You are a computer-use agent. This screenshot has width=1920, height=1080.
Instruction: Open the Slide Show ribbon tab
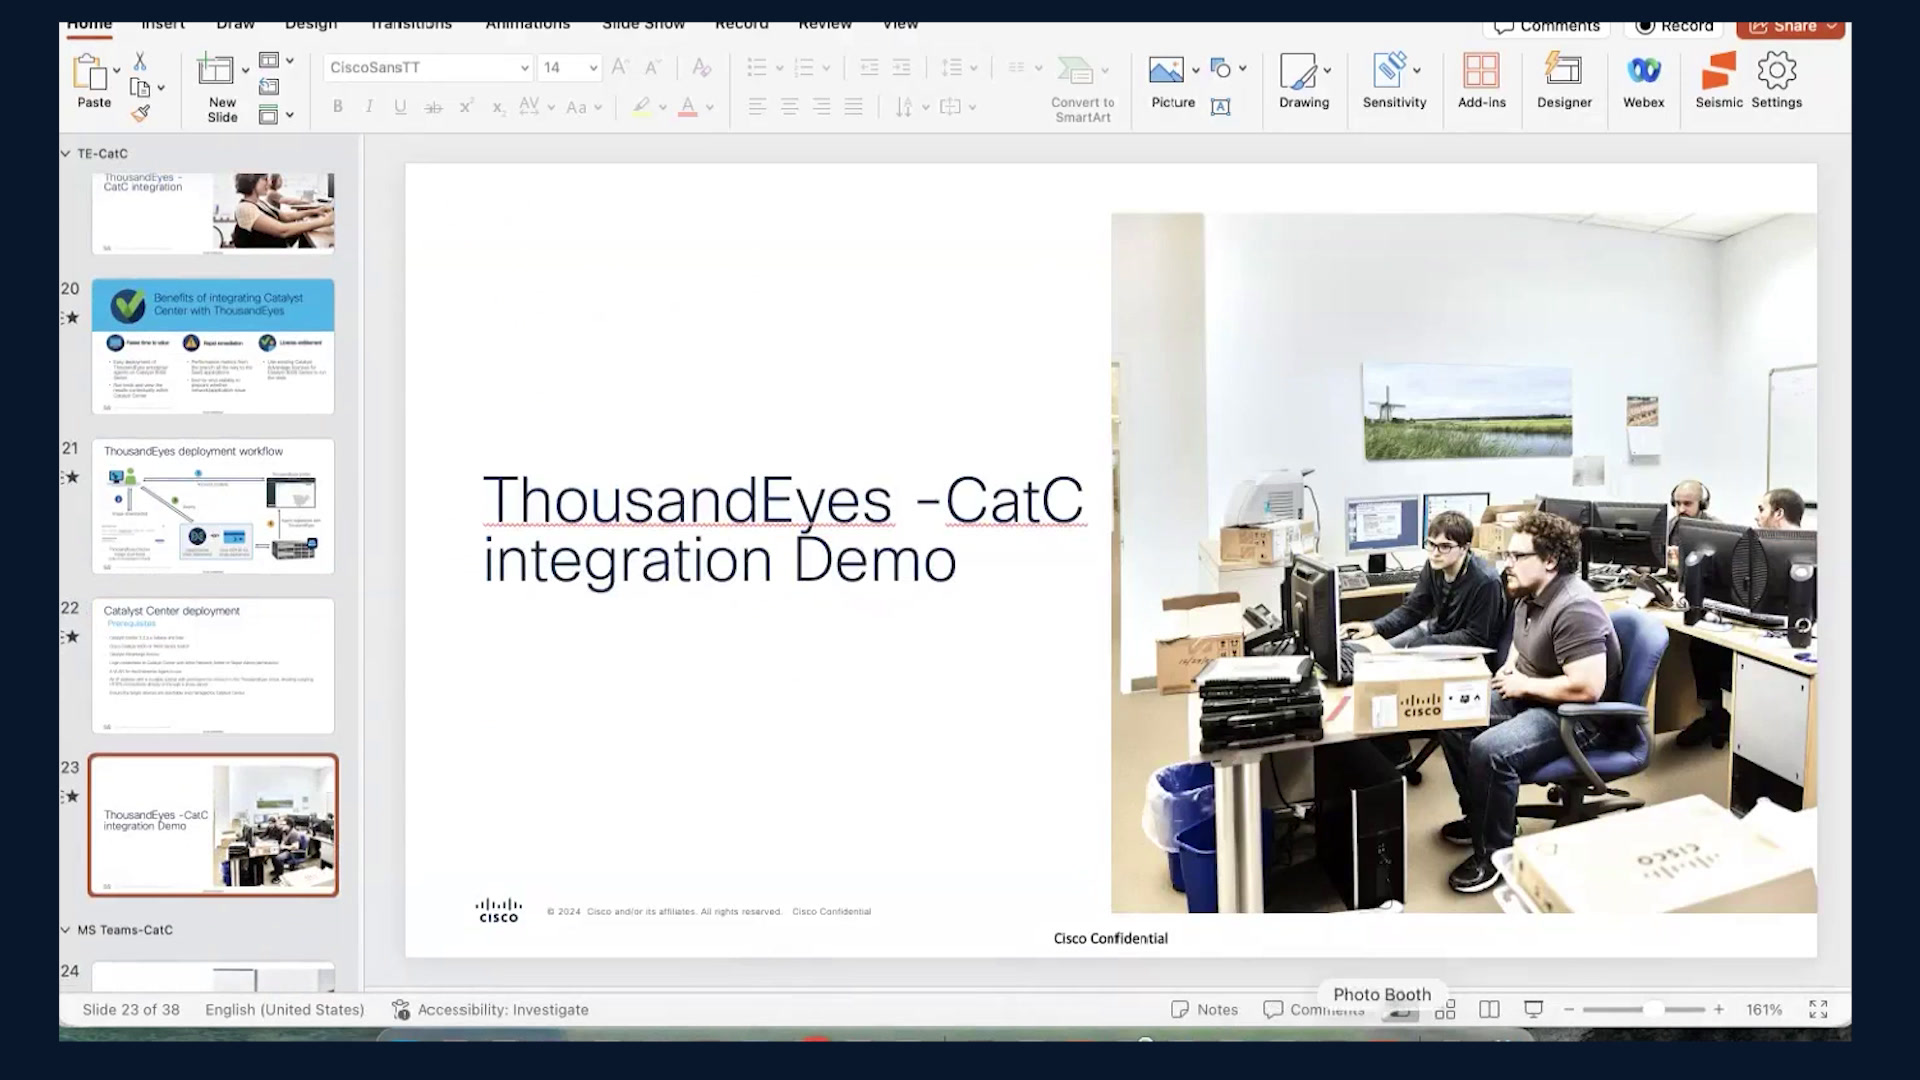(643, 24)
